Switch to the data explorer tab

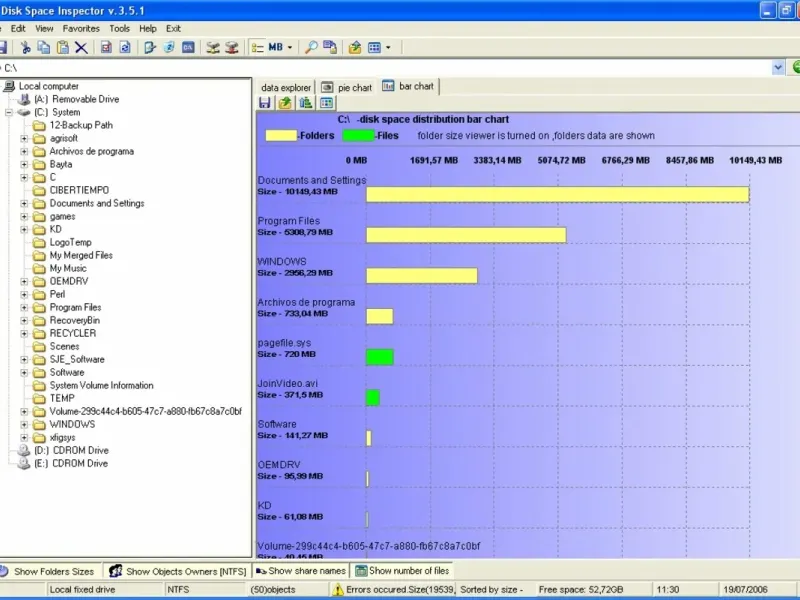286,88
